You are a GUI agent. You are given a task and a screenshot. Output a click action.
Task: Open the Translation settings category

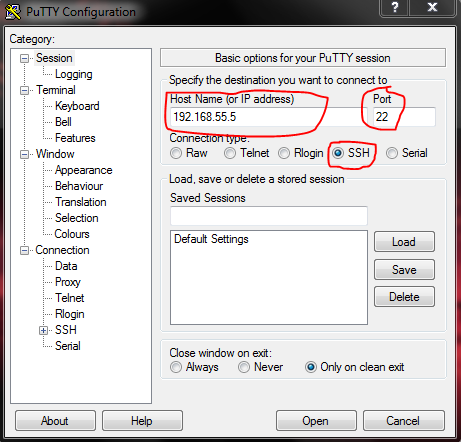click(x=81, y=202)
